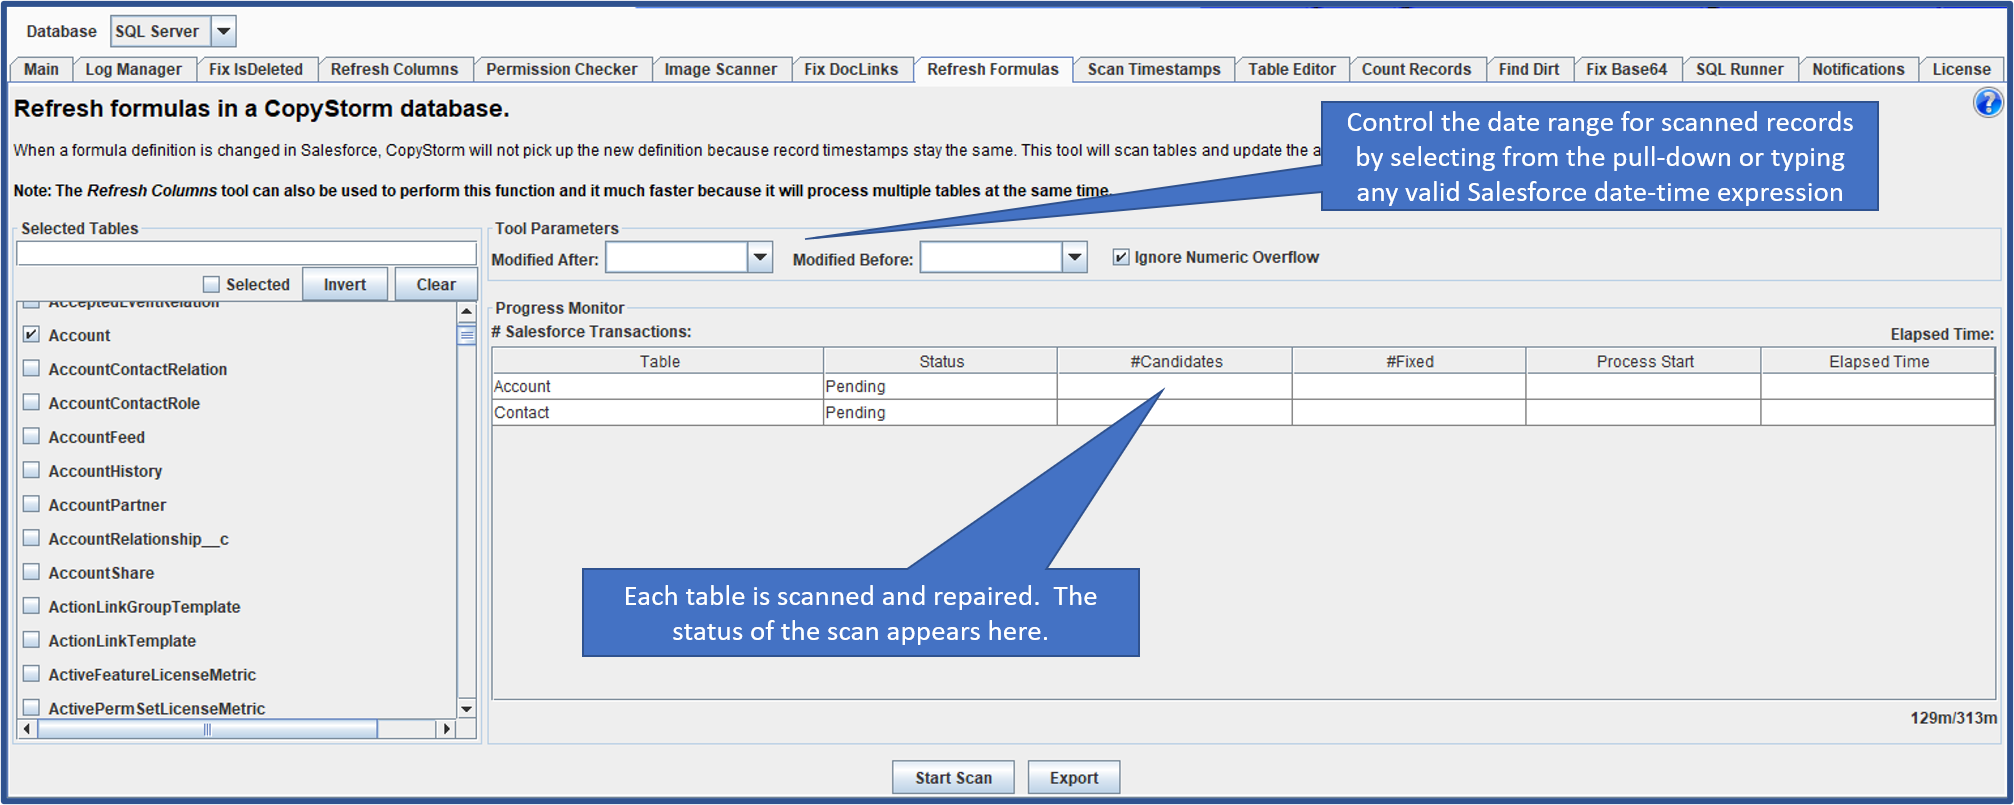
Task: Click the horizontal scrollbar thumb
Action: [x=207, y=729]
